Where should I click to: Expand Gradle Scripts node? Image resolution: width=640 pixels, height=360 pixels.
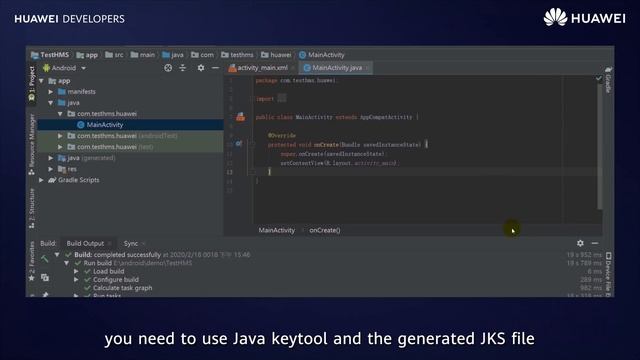point(42,180)
